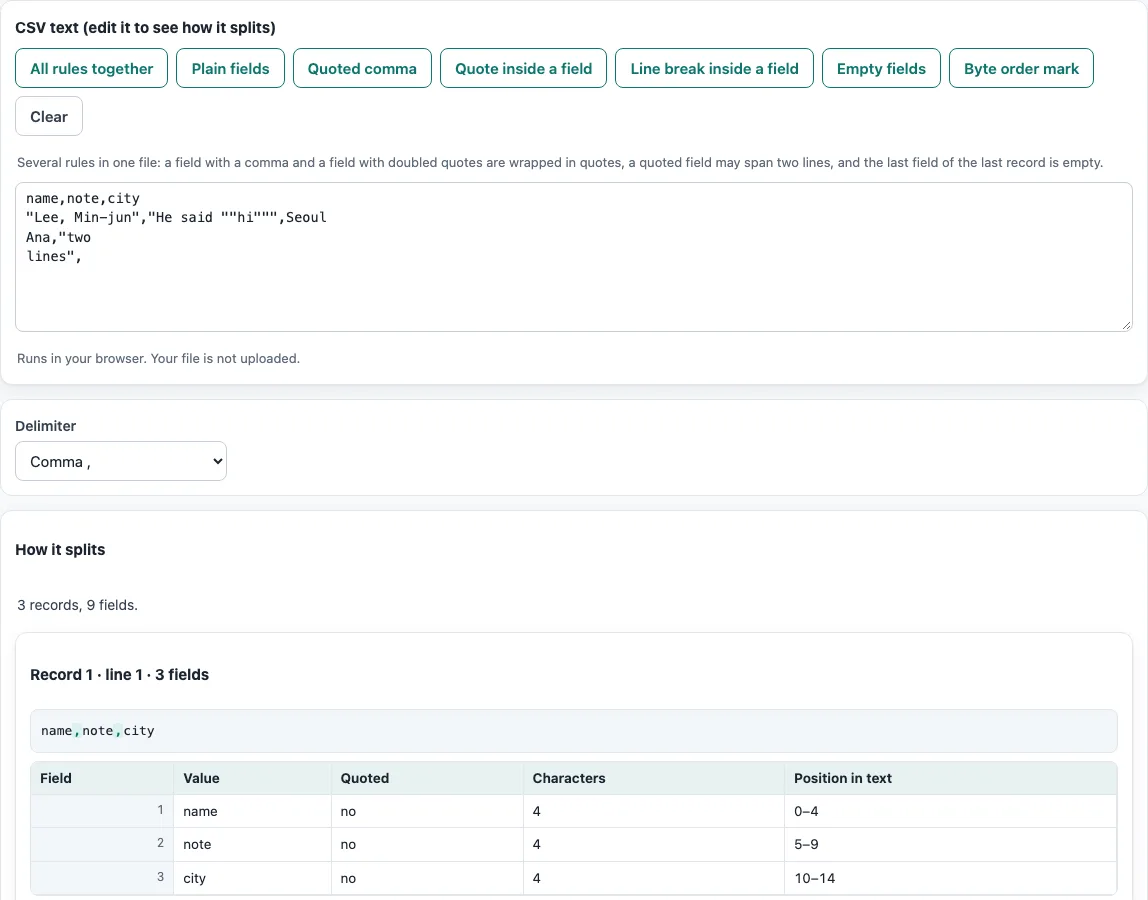Image resolution: width=1148 pixels, height=900 pixels.
Task: Load the "All rules together" example
Action: [92, 68]
